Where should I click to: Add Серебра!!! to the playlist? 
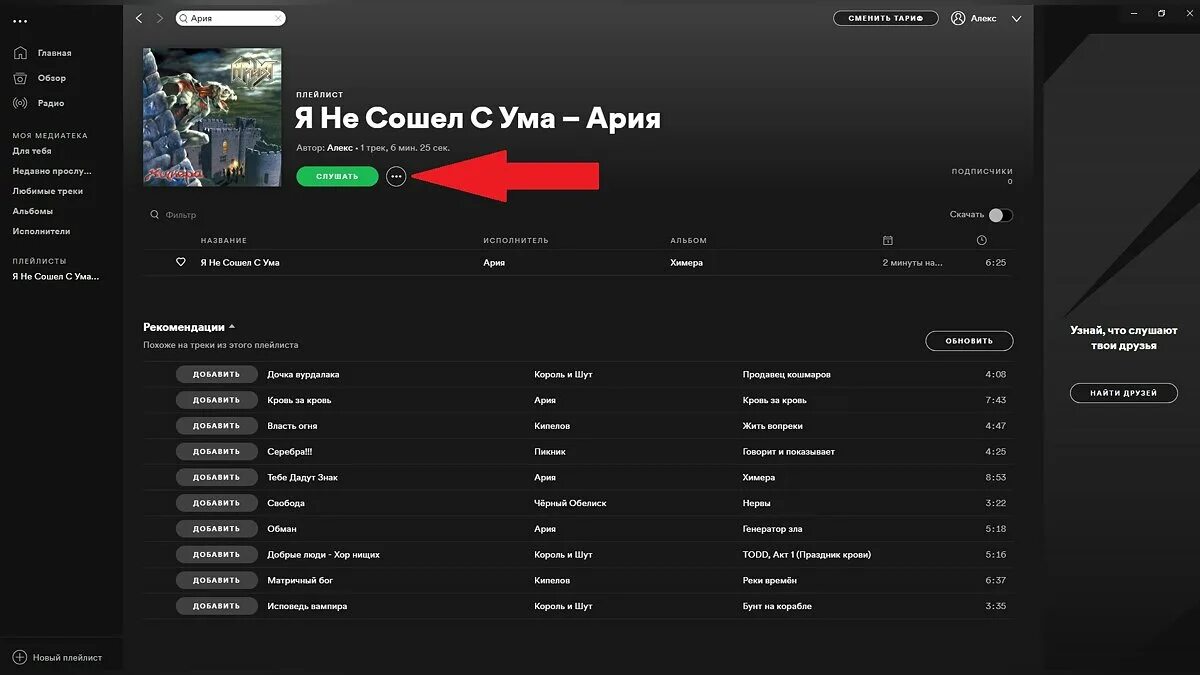click(x=217, y=452)
